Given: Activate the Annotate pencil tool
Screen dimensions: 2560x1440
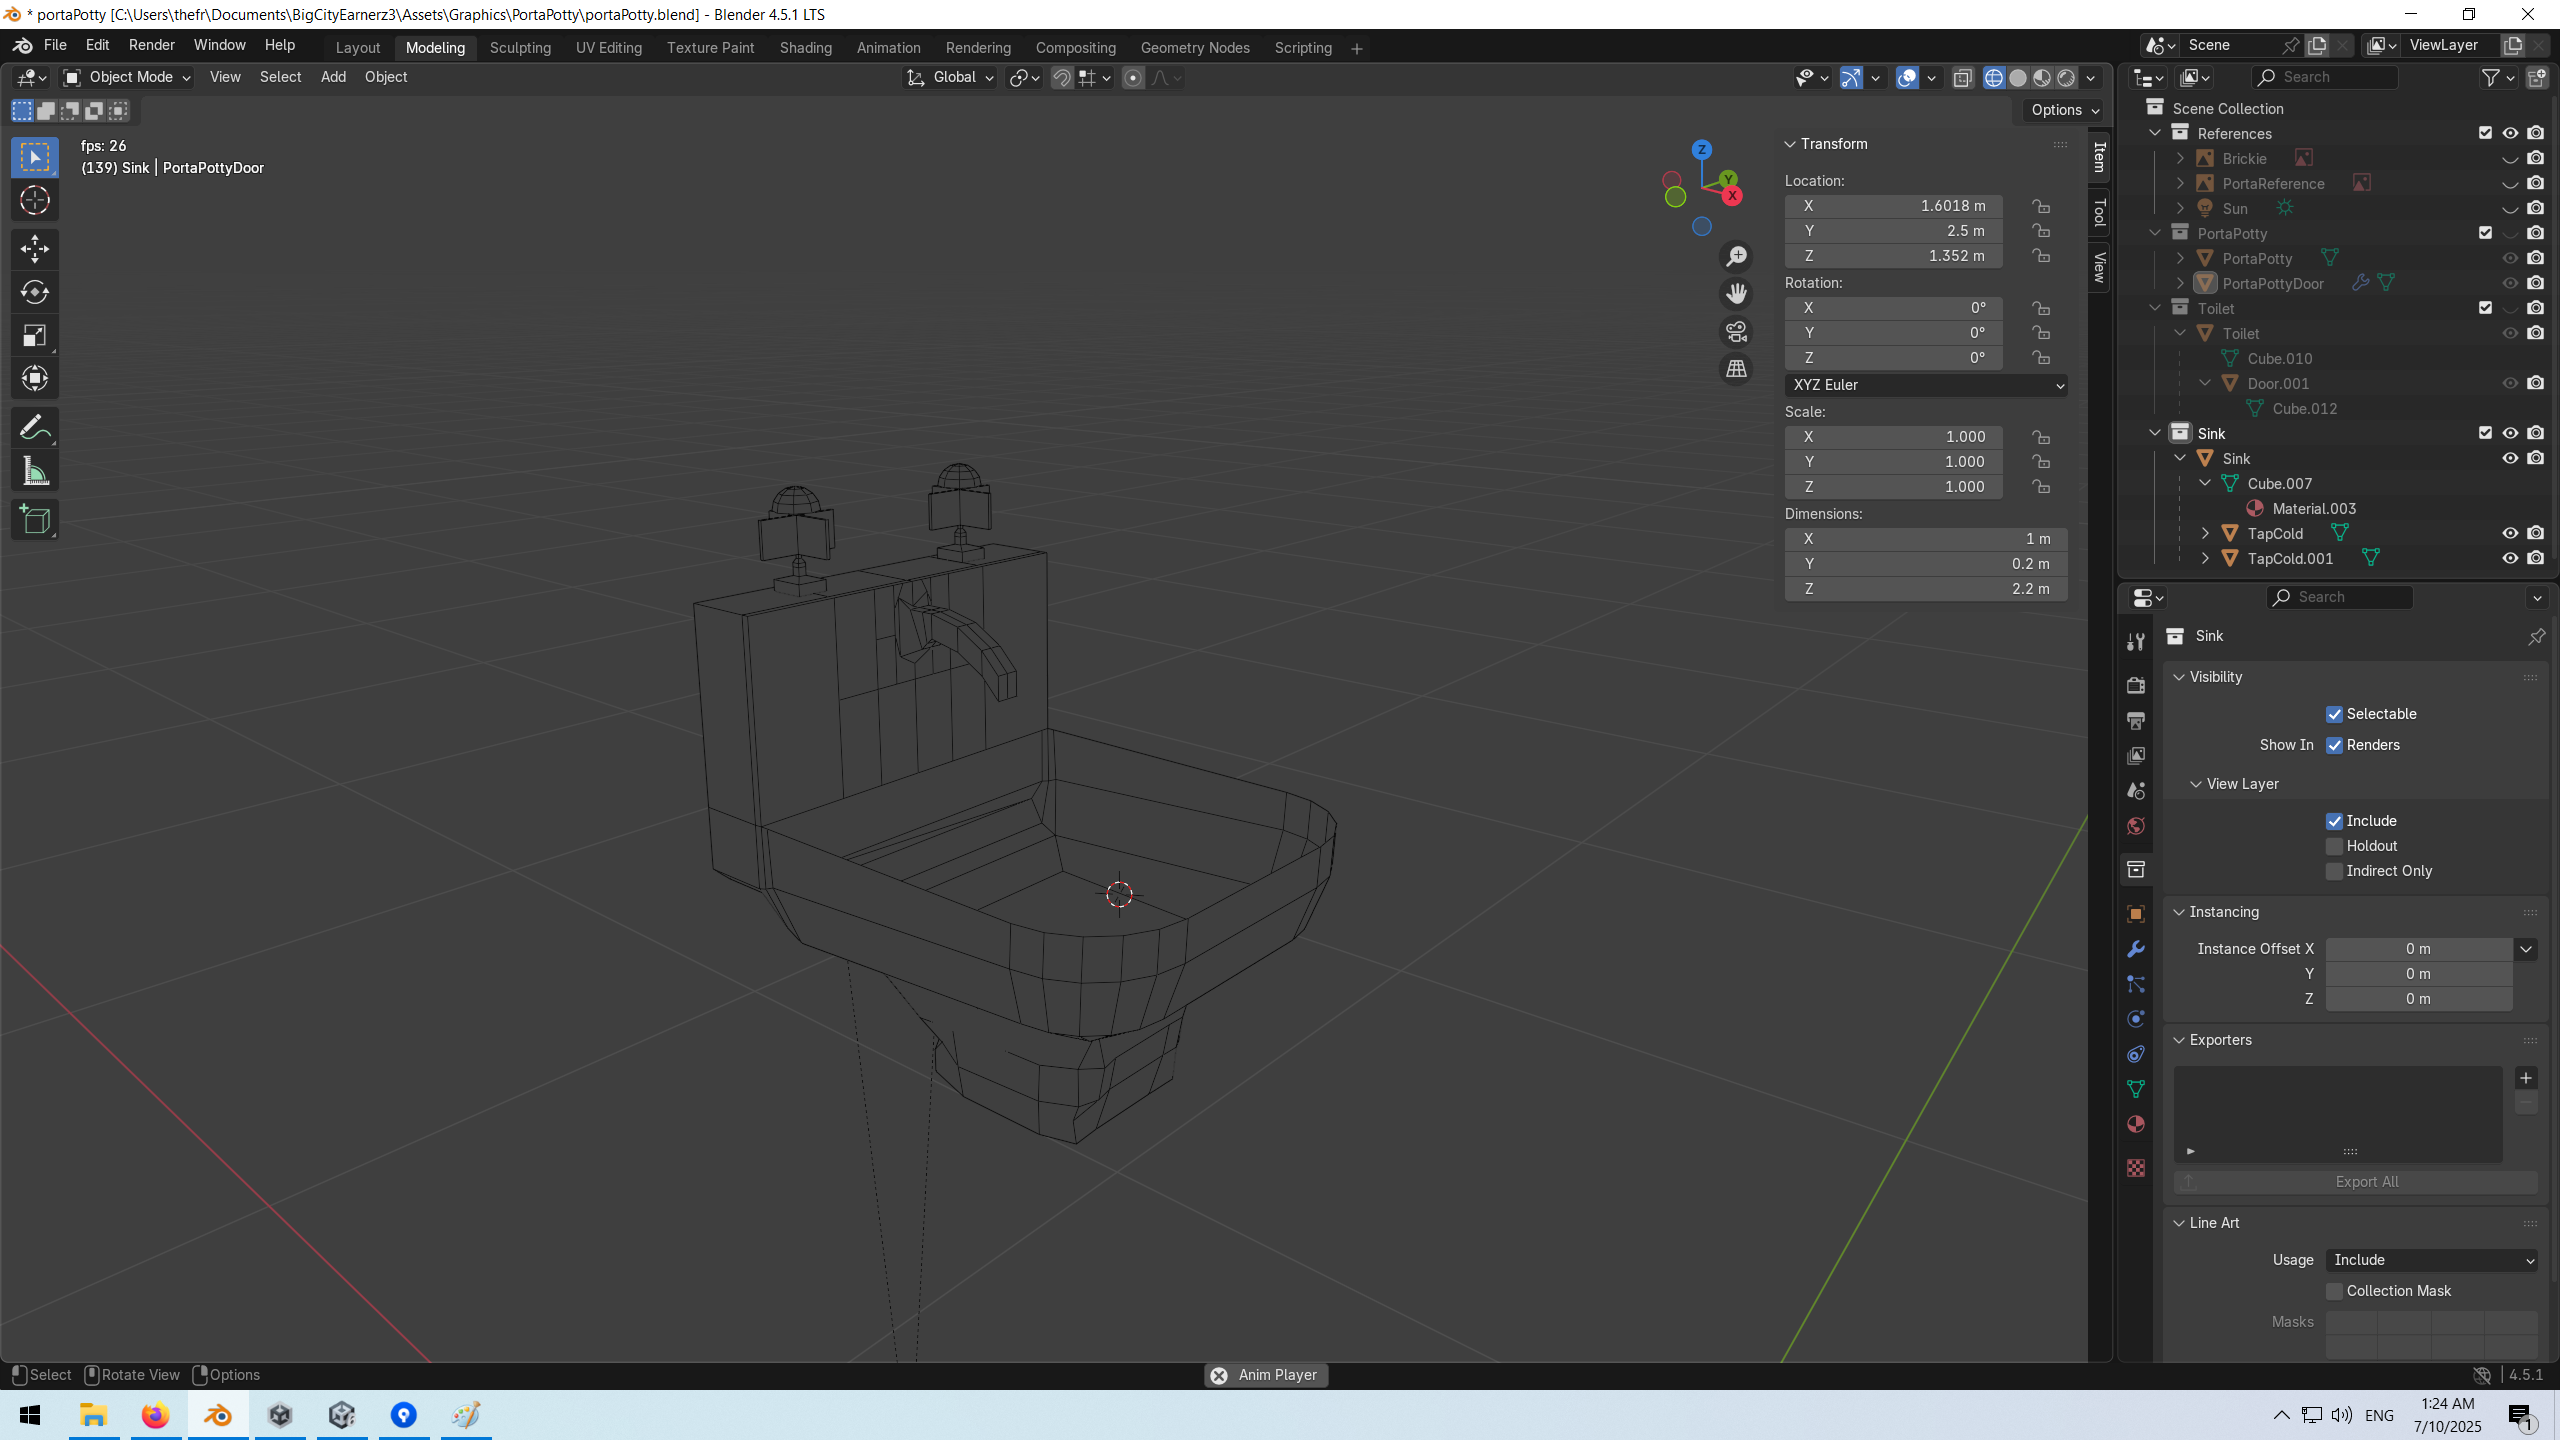Looking at the screenshot, I should (x=35, y=428).
